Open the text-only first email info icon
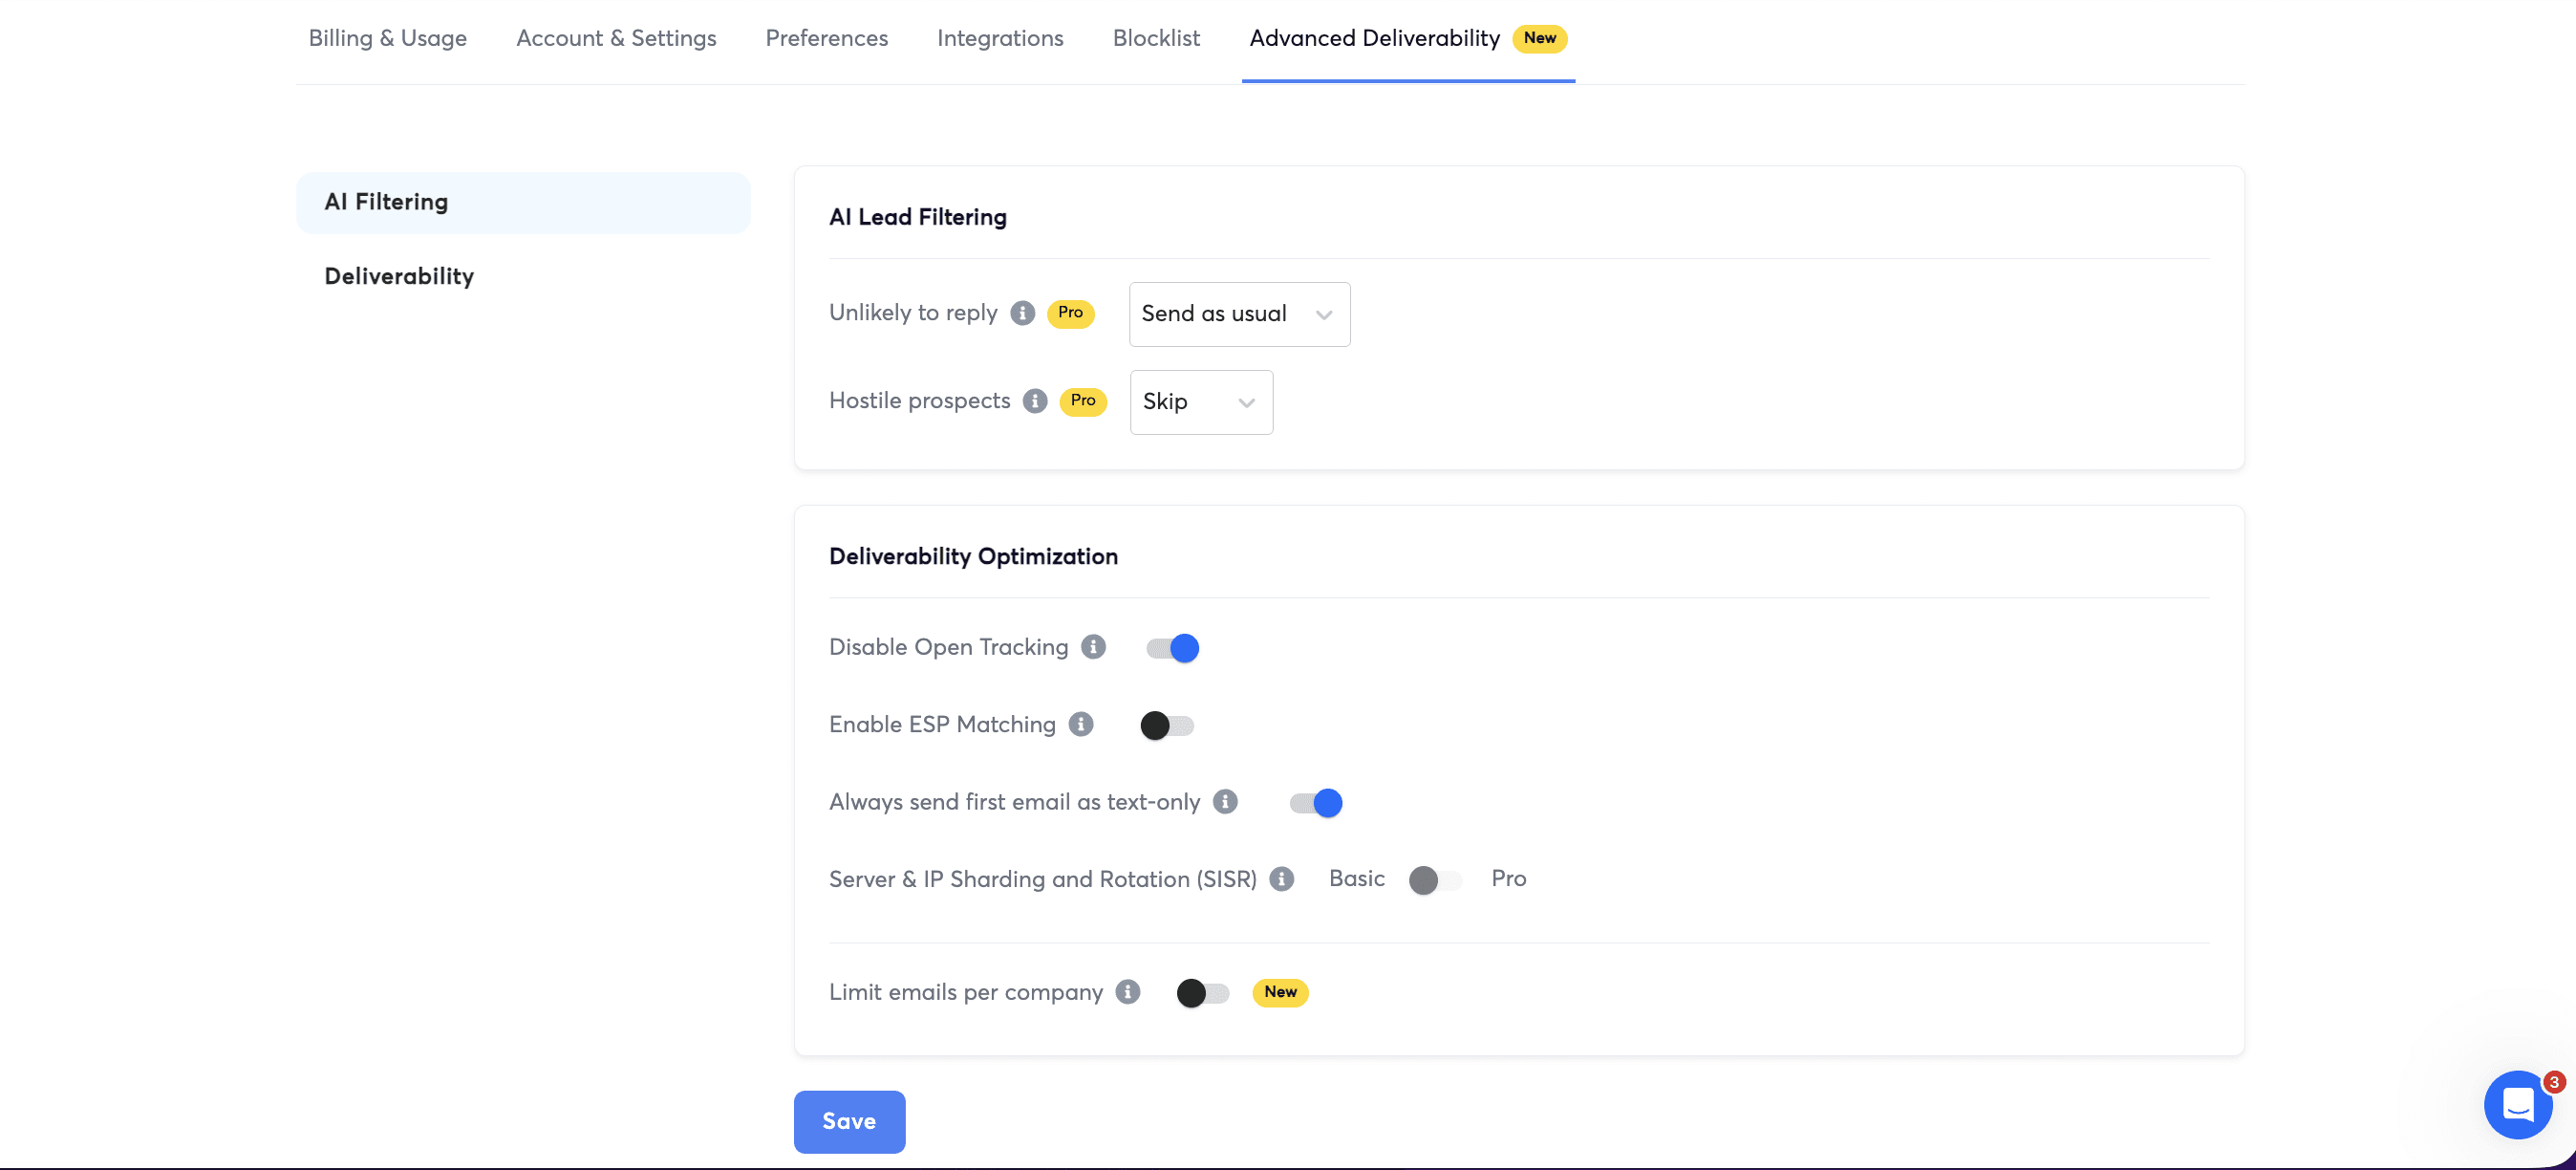 (1225, 802)
